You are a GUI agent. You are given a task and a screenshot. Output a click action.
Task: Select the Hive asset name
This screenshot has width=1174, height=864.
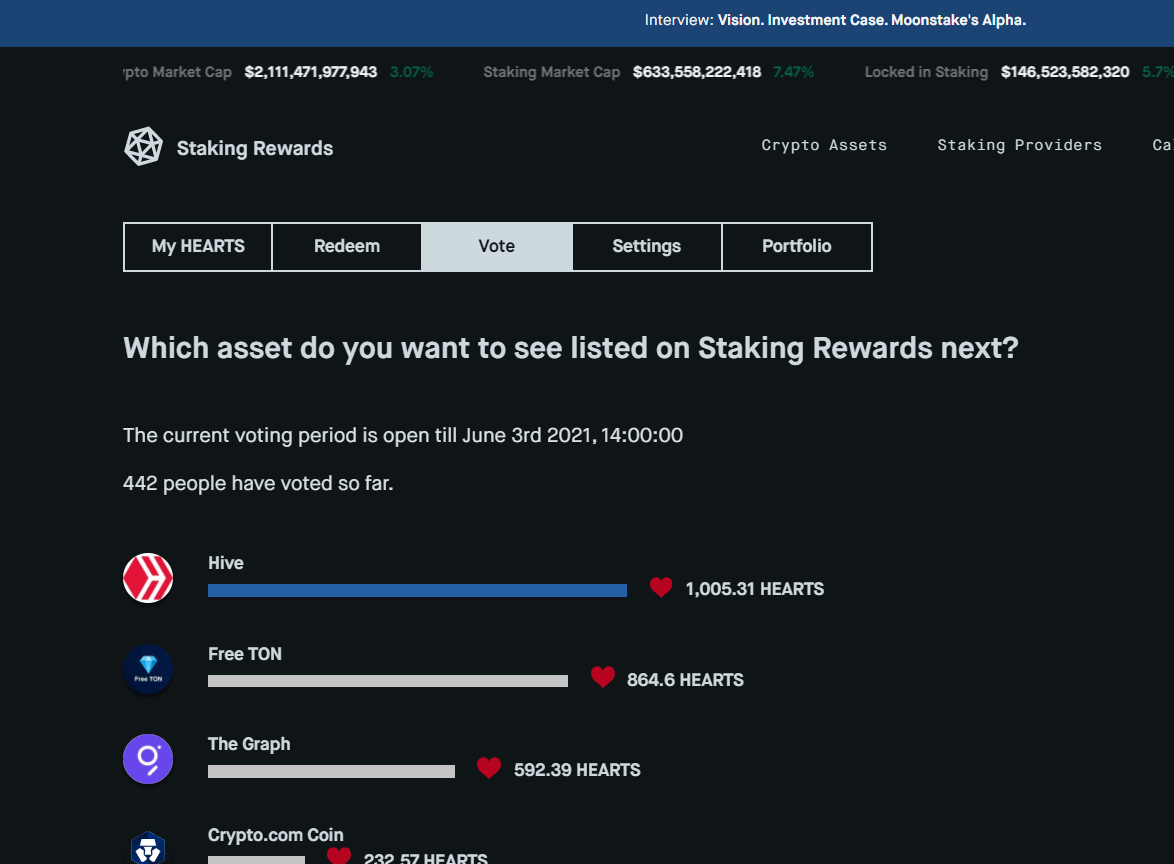pyautogui.click(x=225, y=563)
